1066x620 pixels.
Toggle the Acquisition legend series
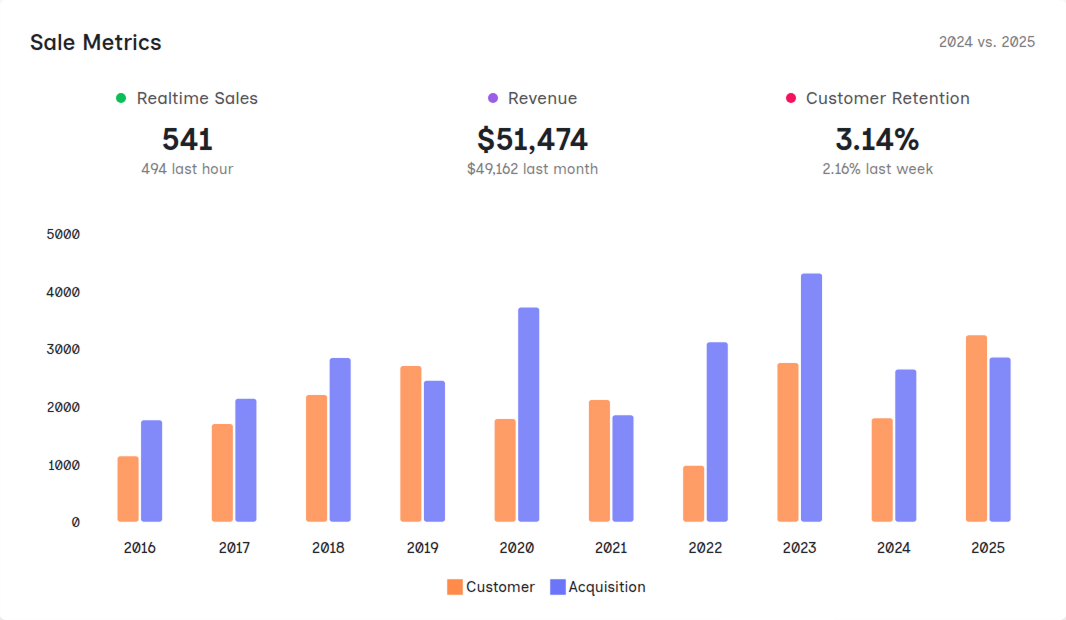[x=606, y=587]
